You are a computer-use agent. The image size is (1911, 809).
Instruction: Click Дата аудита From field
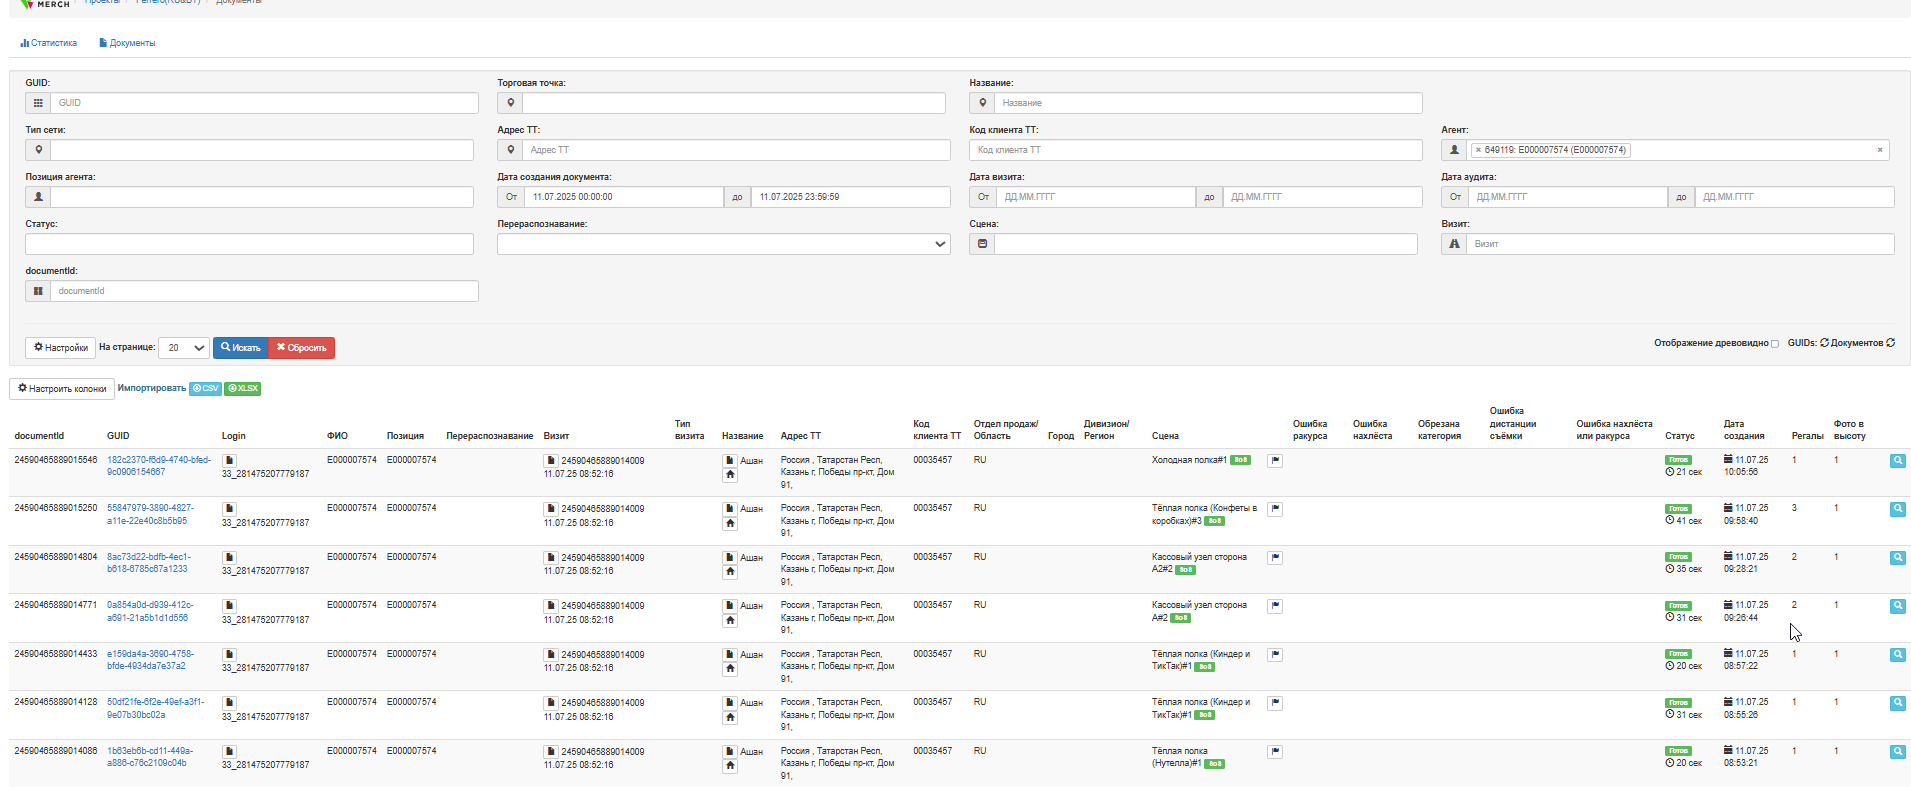tap(1568, 197)
